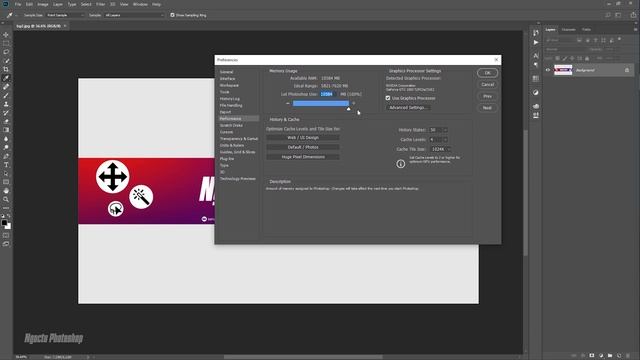The height and width of the screenshot is (360, 640).
Task: Open the Actions panel play icon
Action: (x=536, y=42)
